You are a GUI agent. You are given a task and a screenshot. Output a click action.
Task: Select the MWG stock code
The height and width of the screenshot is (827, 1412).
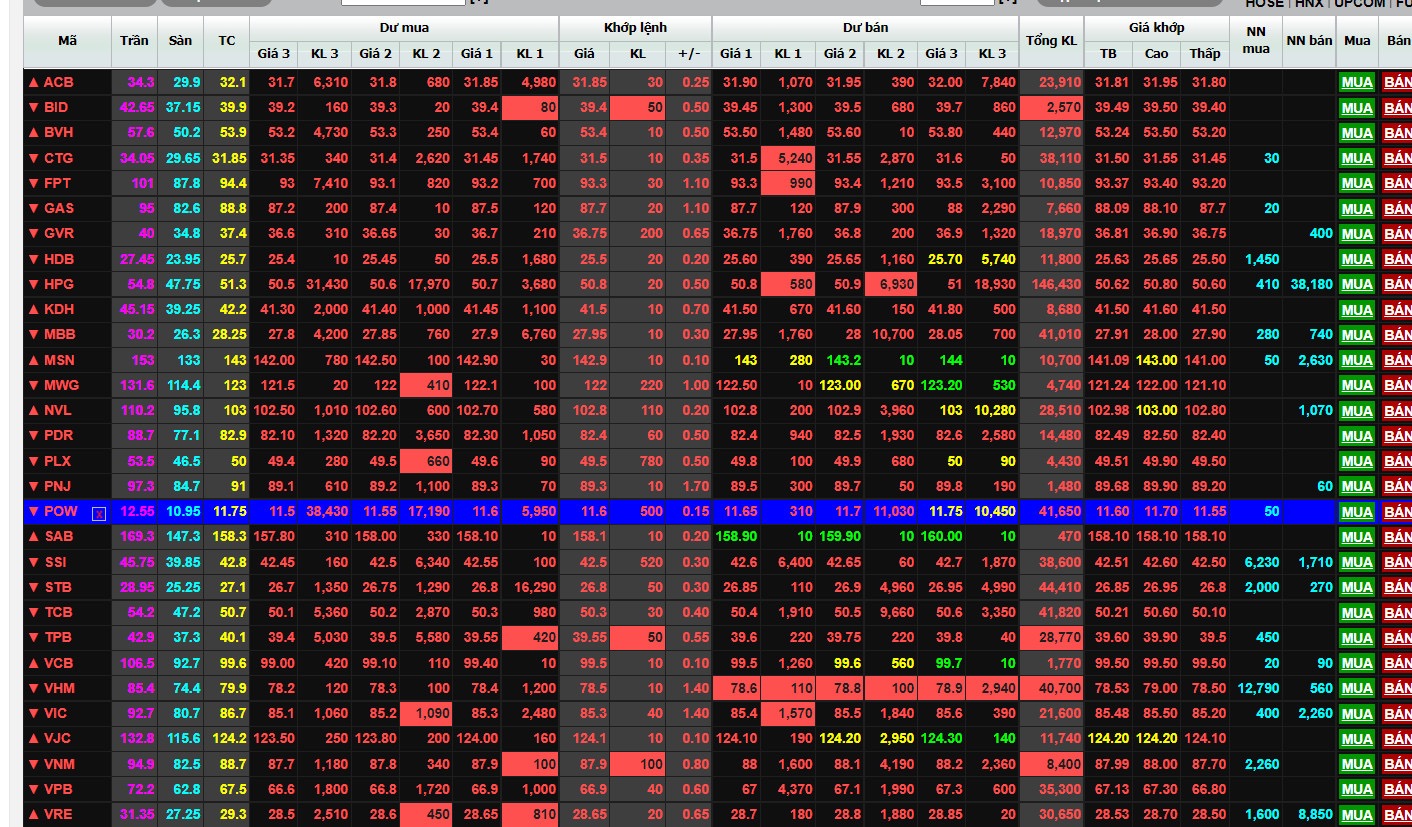click(x=61, y=385)
